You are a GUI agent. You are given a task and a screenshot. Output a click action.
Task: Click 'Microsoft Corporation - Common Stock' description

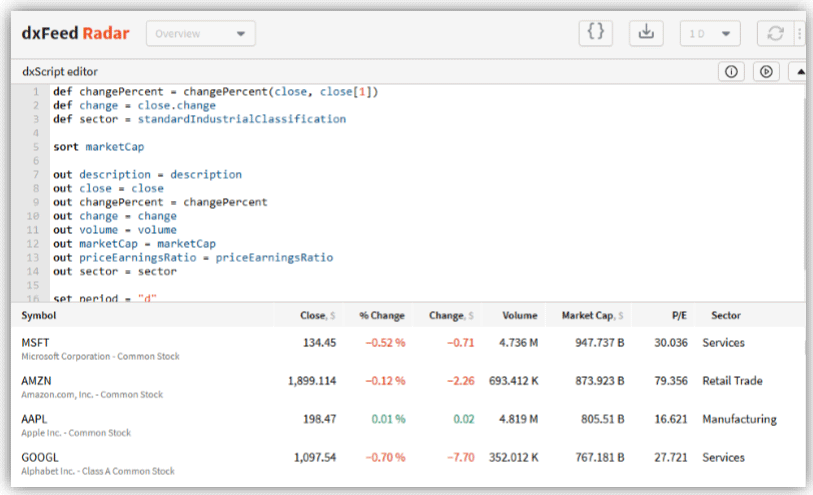click(x=100, y=357)
